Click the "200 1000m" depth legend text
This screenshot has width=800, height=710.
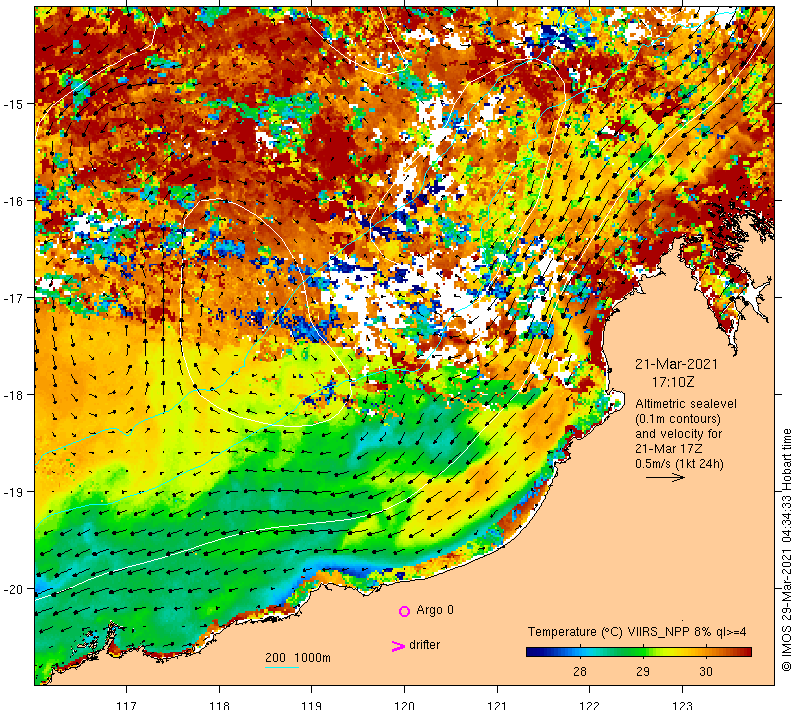[297, 657]
